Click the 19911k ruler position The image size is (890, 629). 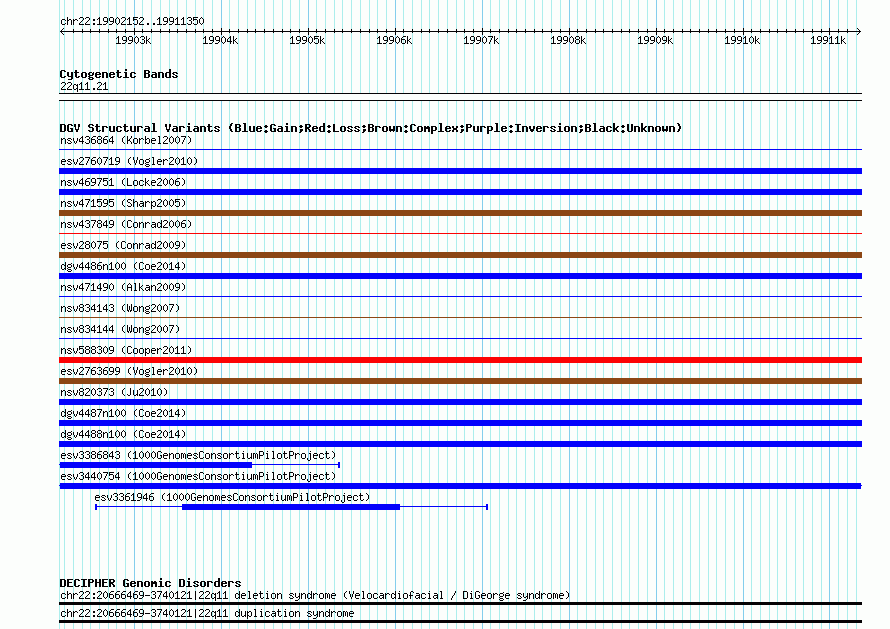coord(828,40)
